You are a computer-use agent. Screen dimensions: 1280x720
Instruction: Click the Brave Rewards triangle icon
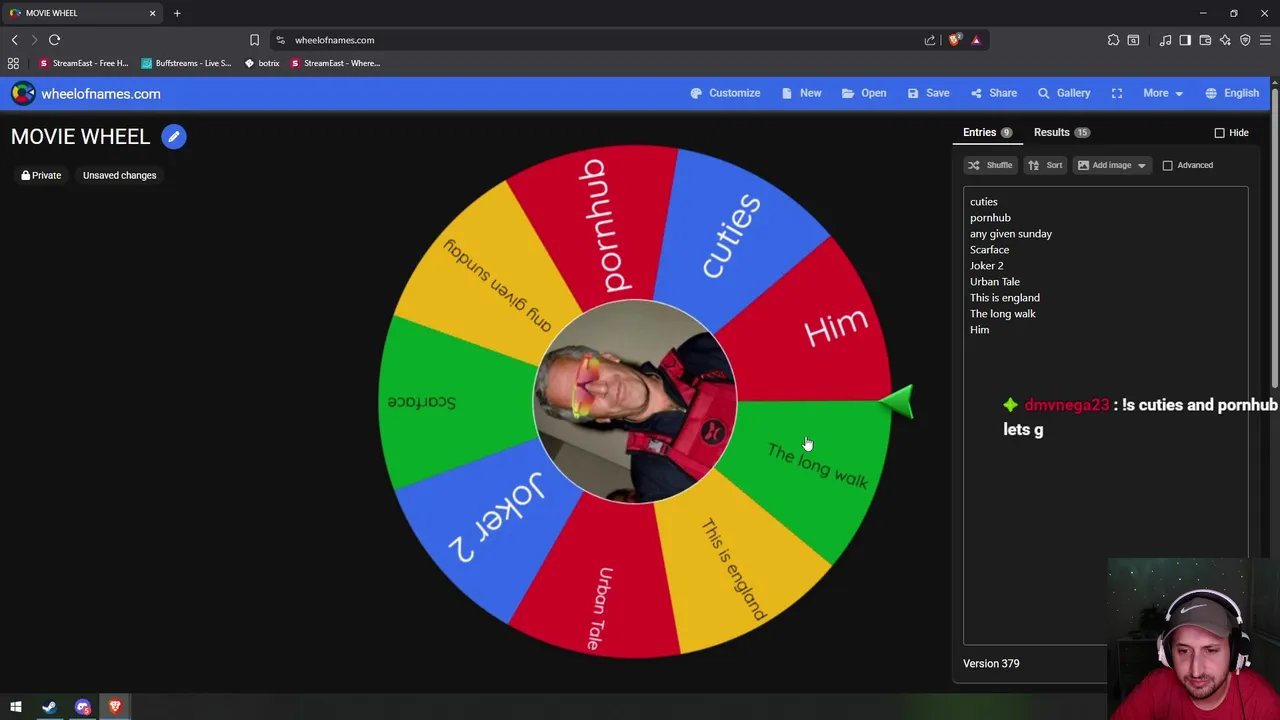point(976,40)
